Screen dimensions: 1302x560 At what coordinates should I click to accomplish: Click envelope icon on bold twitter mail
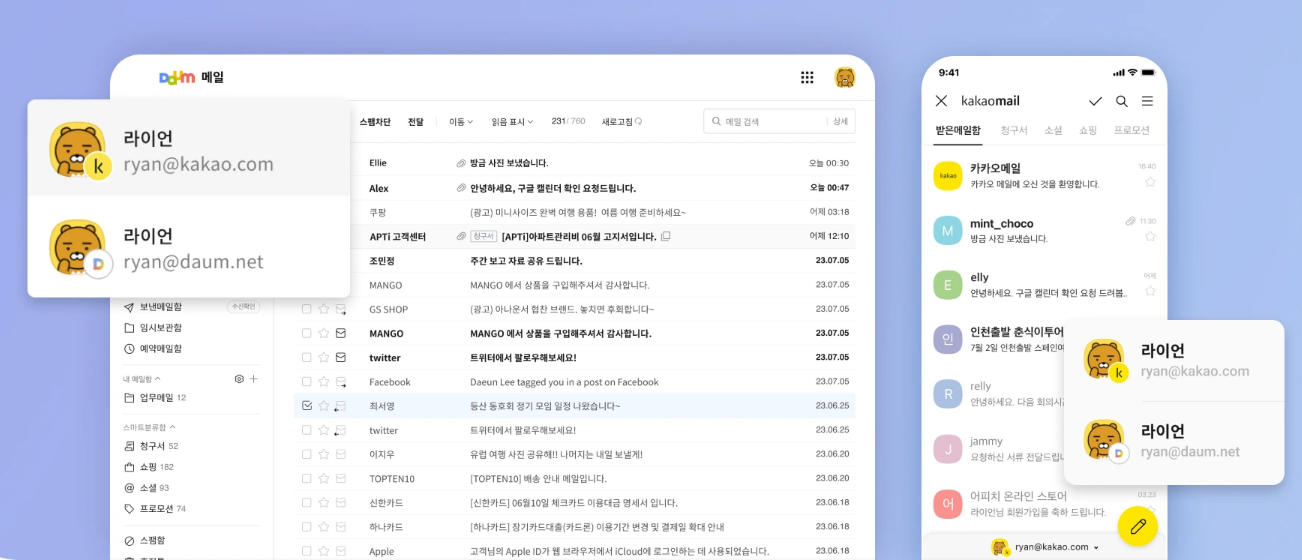point(341,357)
